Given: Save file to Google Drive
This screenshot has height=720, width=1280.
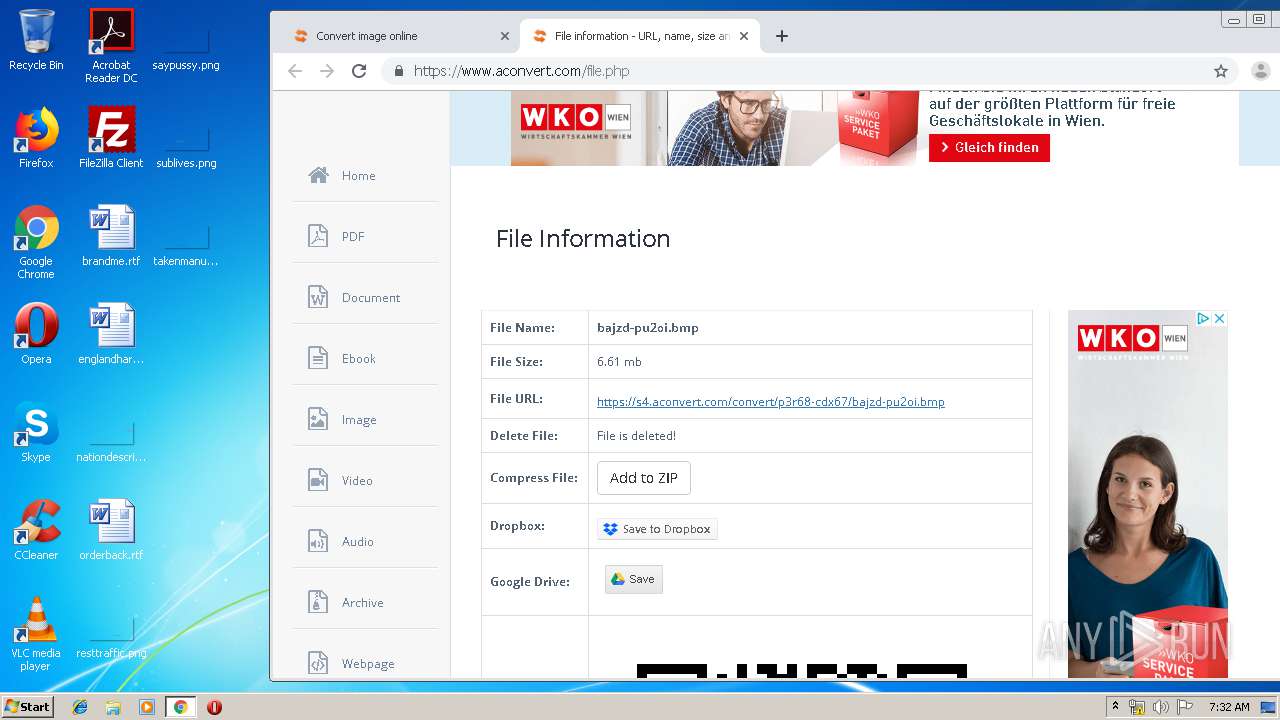Looking at the screenshot, I should (633, 579).
